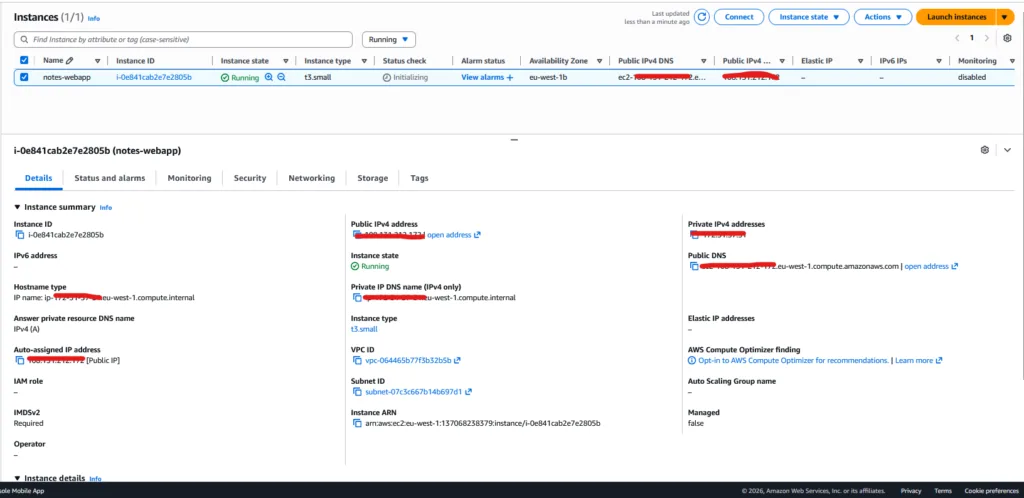
Task: Collapse the Instance summary section
Action: click(17, 207)
